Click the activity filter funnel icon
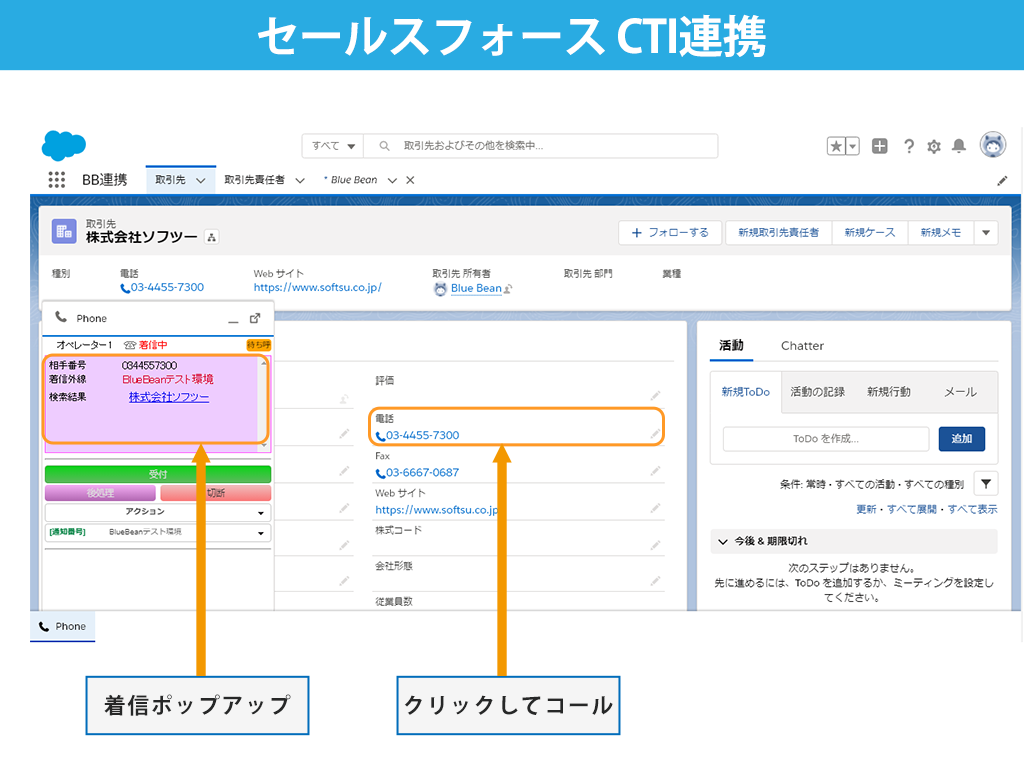This screenshot has height=768, width=1024. pos(986,484)
